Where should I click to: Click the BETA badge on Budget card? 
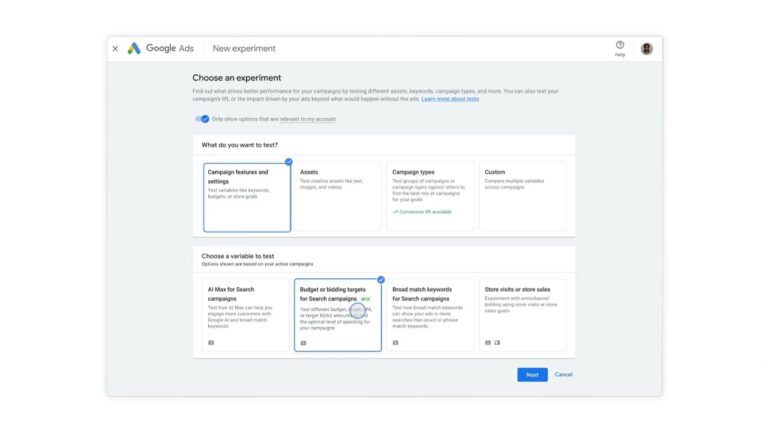(365, 299)
